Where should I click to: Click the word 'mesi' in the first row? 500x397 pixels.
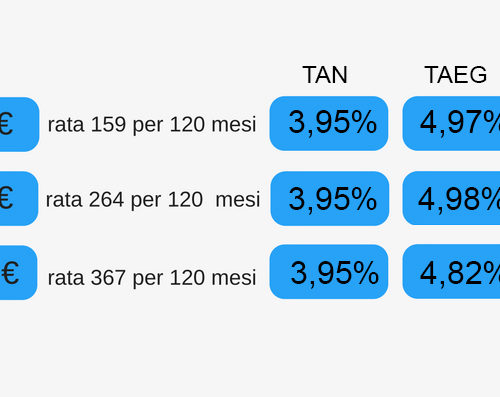click(234, 124)
